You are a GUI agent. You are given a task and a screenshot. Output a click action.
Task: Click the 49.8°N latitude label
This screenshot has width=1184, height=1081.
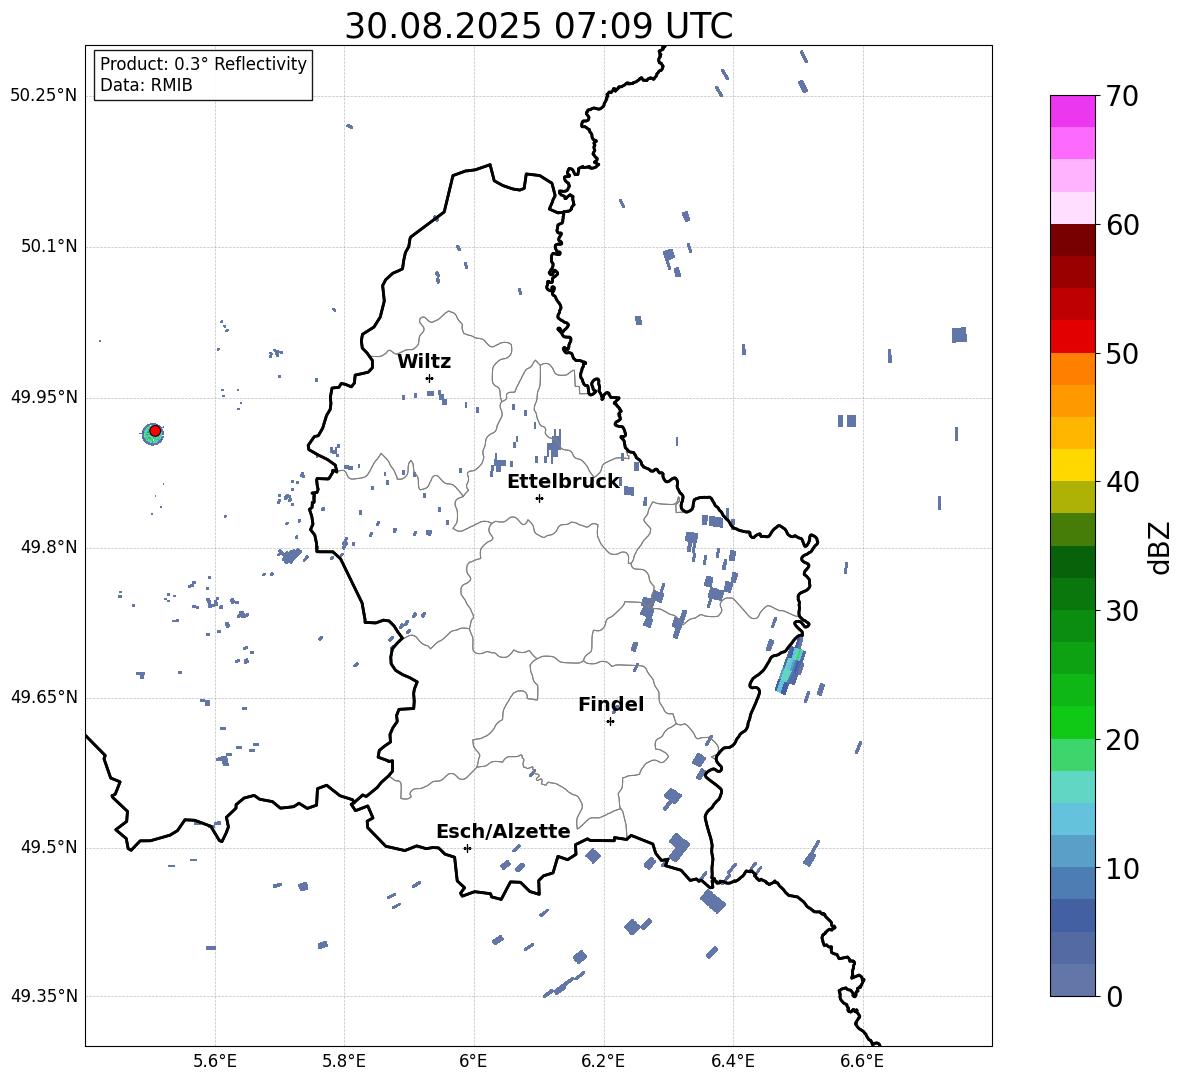pyautogui.click(x=48, y=547)
